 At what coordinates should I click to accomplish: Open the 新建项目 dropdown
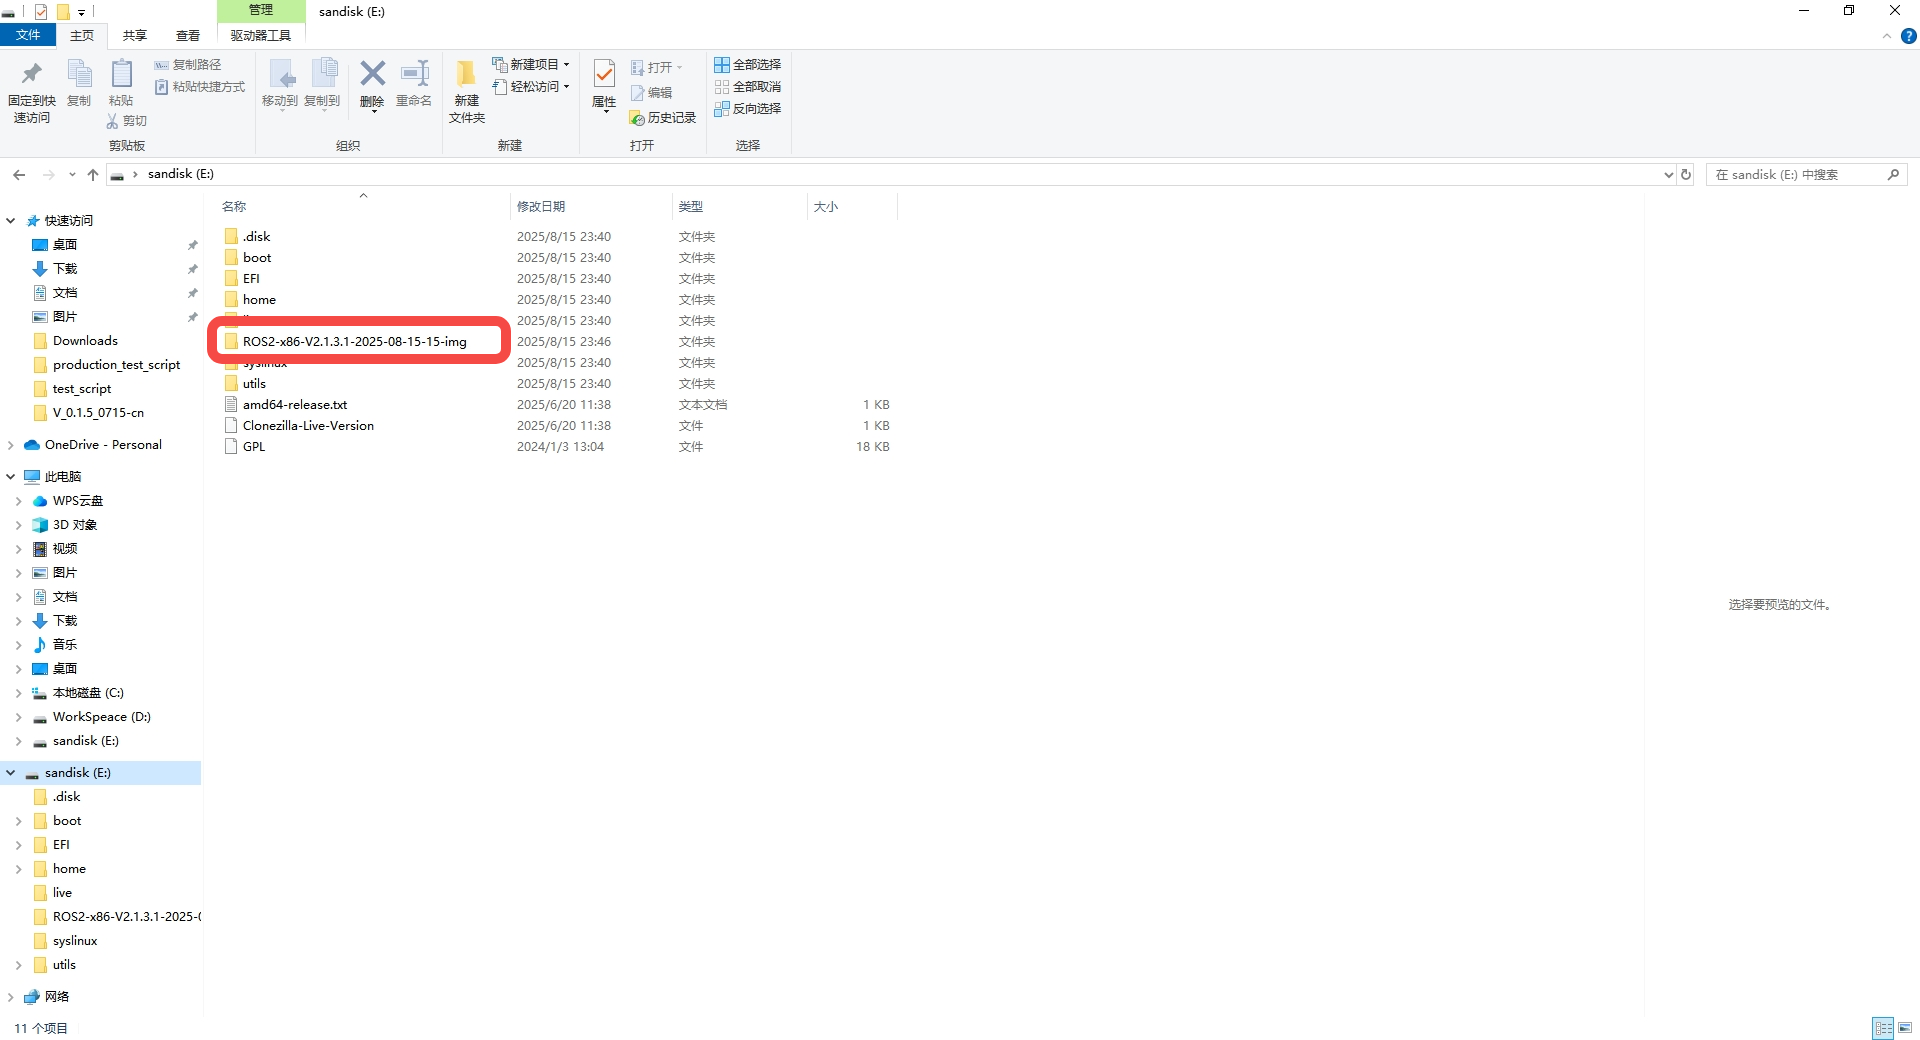click(x=530, y=63)
